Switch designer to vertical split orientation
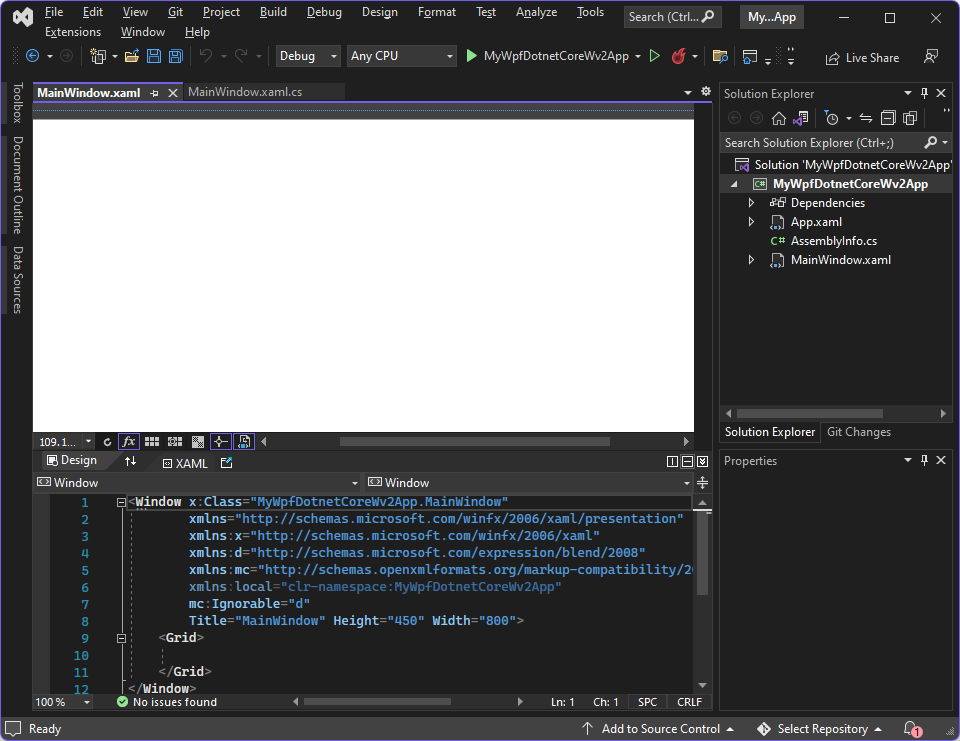The image size is (960, 741). (672, 461)
